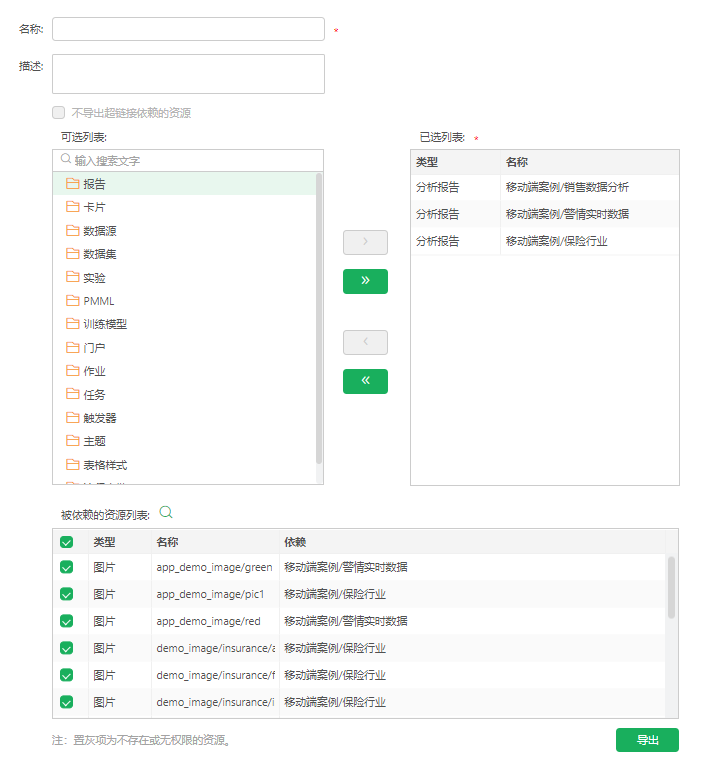Image resolution: width=717 pixels, height=770 pixels.
Task: Click the 导出 export button
Action: pos(647,740)
